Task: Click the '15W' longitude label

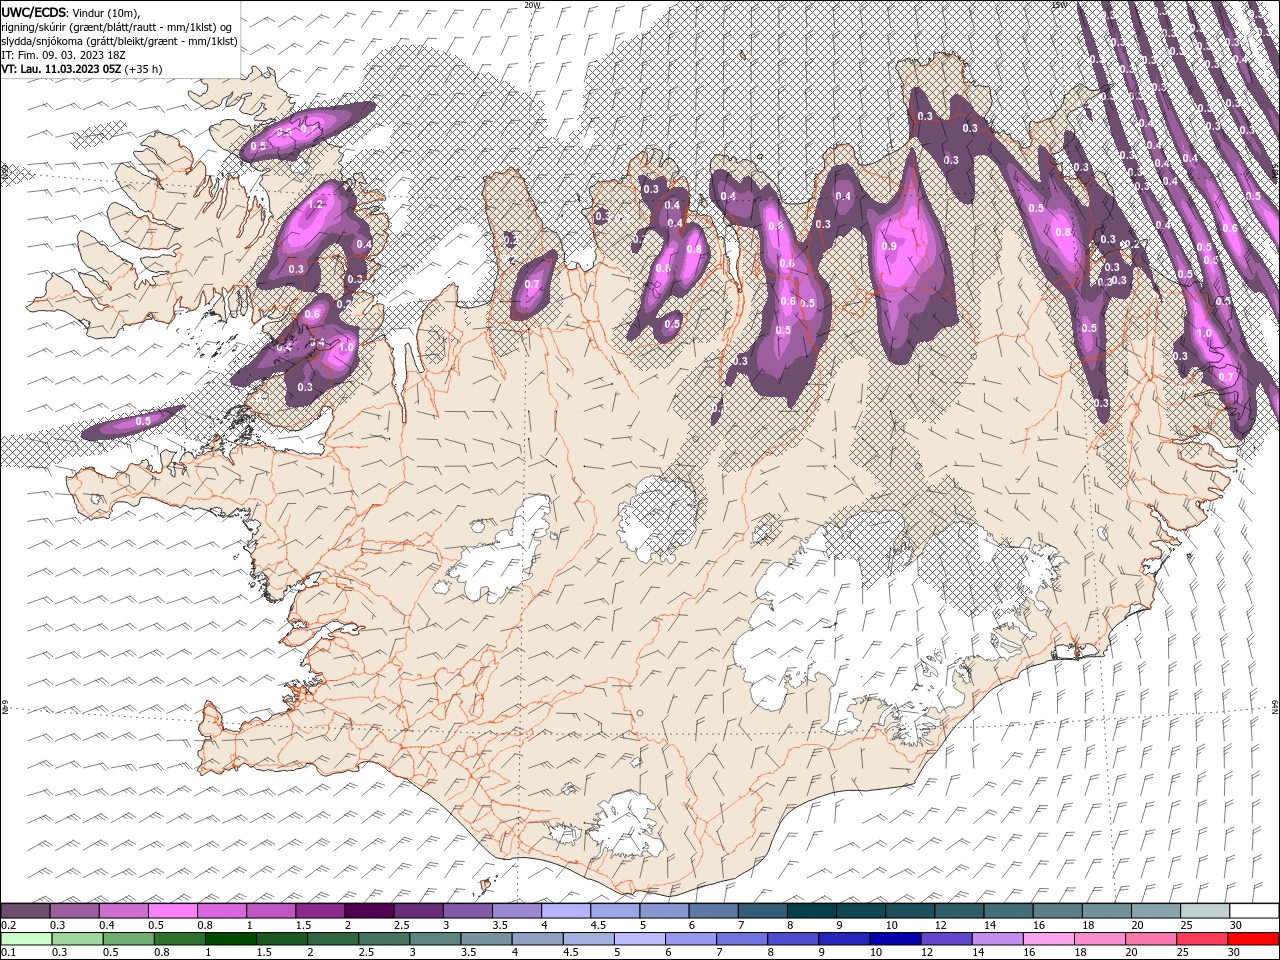Action: [x=1059, y=5]
